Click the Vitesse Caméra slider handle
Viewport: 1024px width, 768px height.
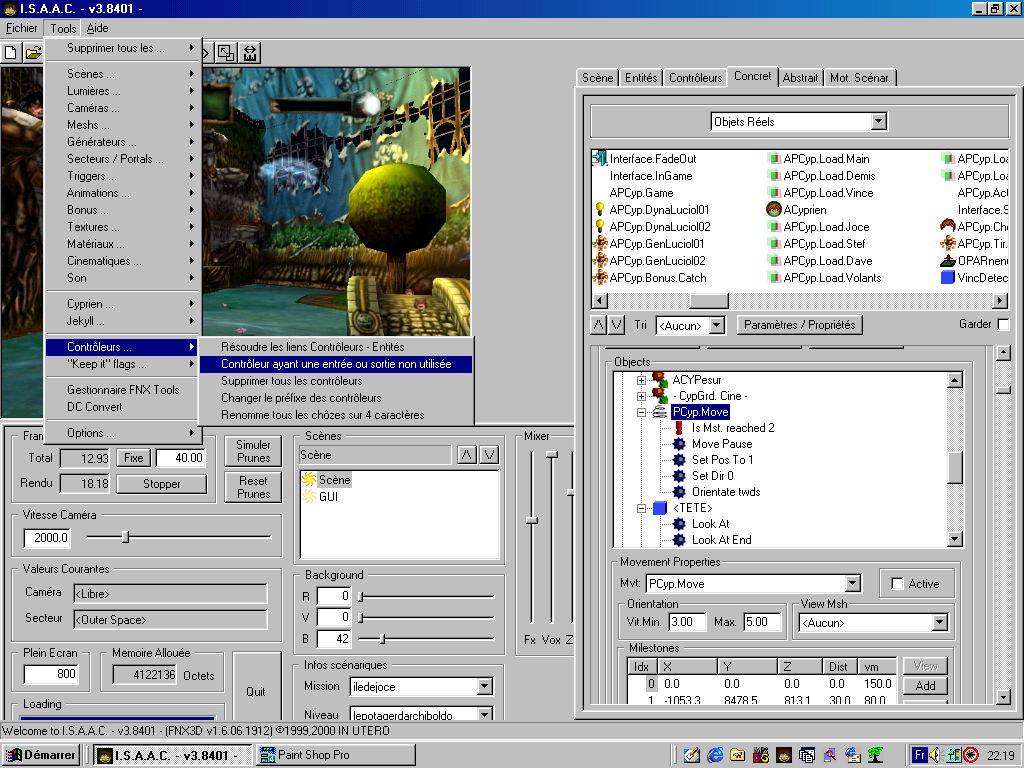(x=125, y=537)
